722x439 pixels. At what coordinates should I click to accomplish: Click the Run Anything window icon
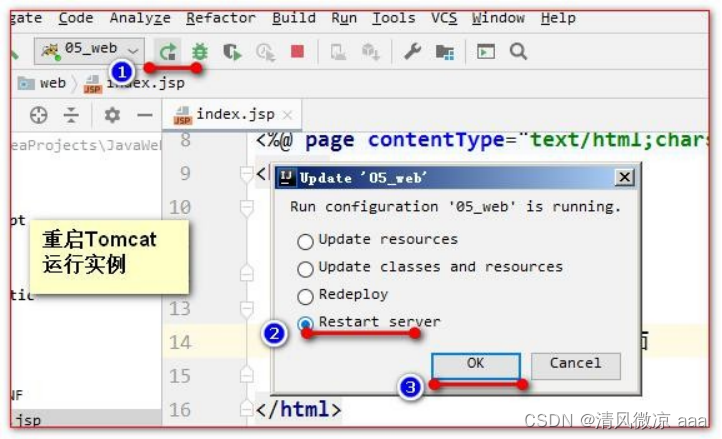[x=486, y=51]
